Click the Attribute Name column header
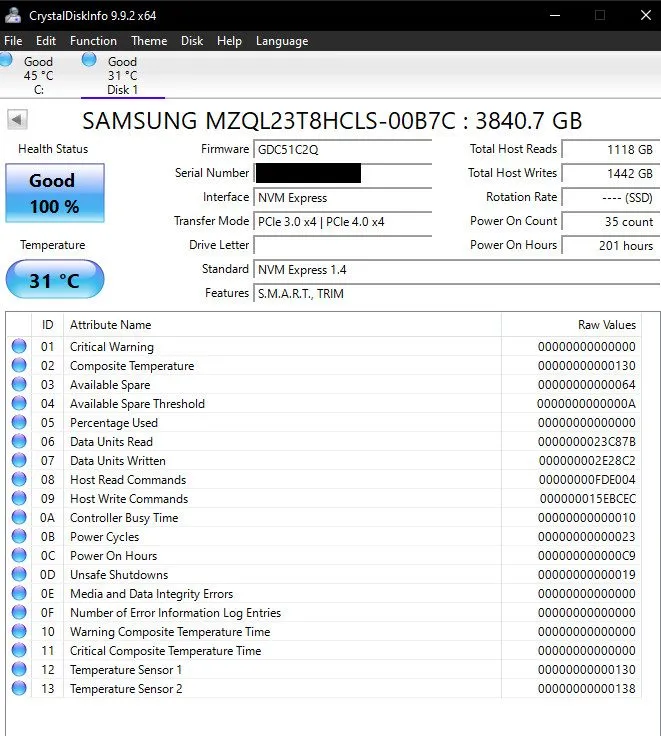Screen dimensions: 661x736 tap(282, 325)
